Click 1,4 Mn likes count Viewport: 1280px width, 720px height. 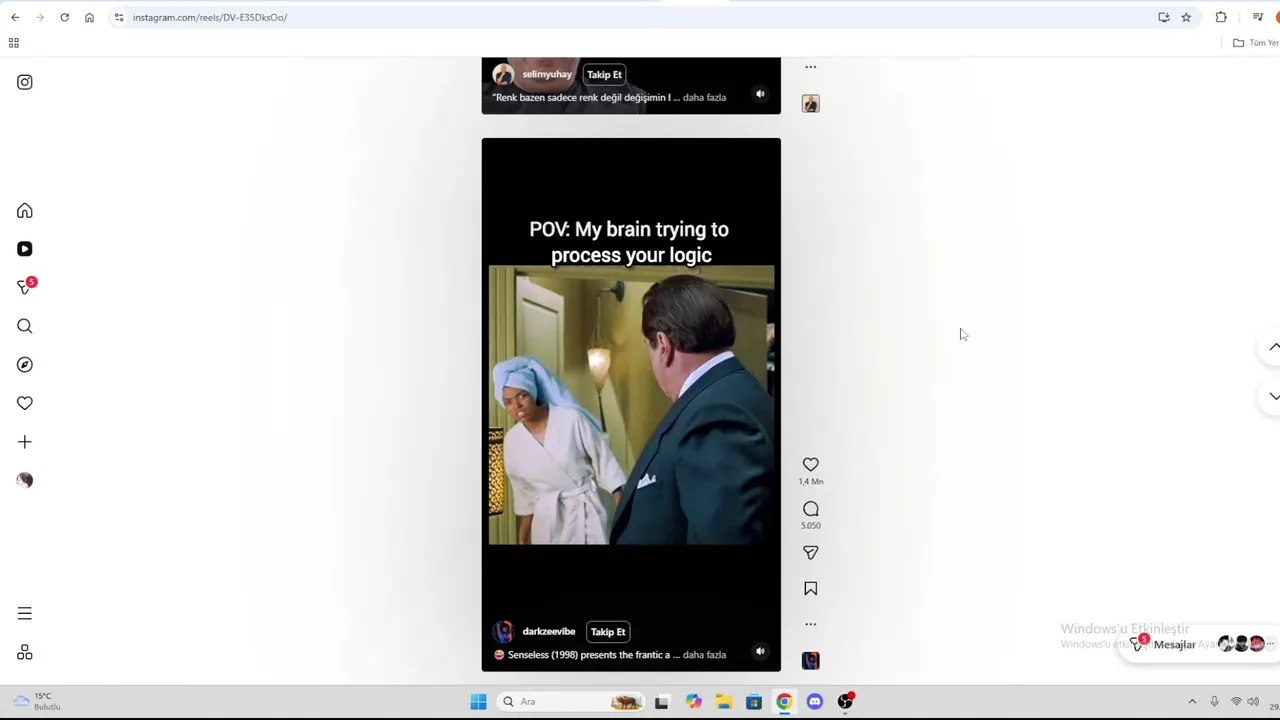811,482
